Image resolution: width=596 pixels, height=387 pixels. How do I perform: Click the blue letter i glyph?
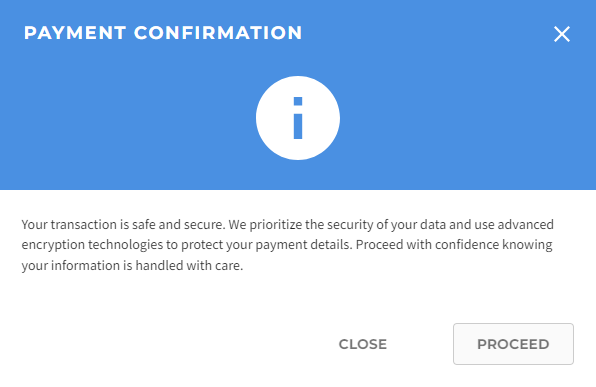point(298,118)
